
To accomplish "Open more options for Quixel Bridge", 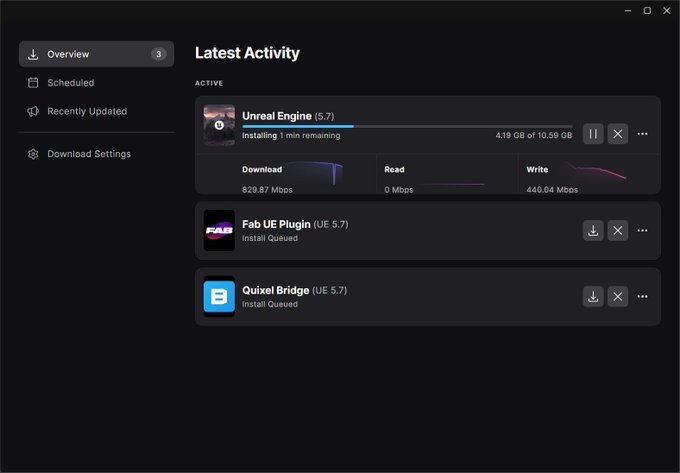I will (x=642, y=297).
